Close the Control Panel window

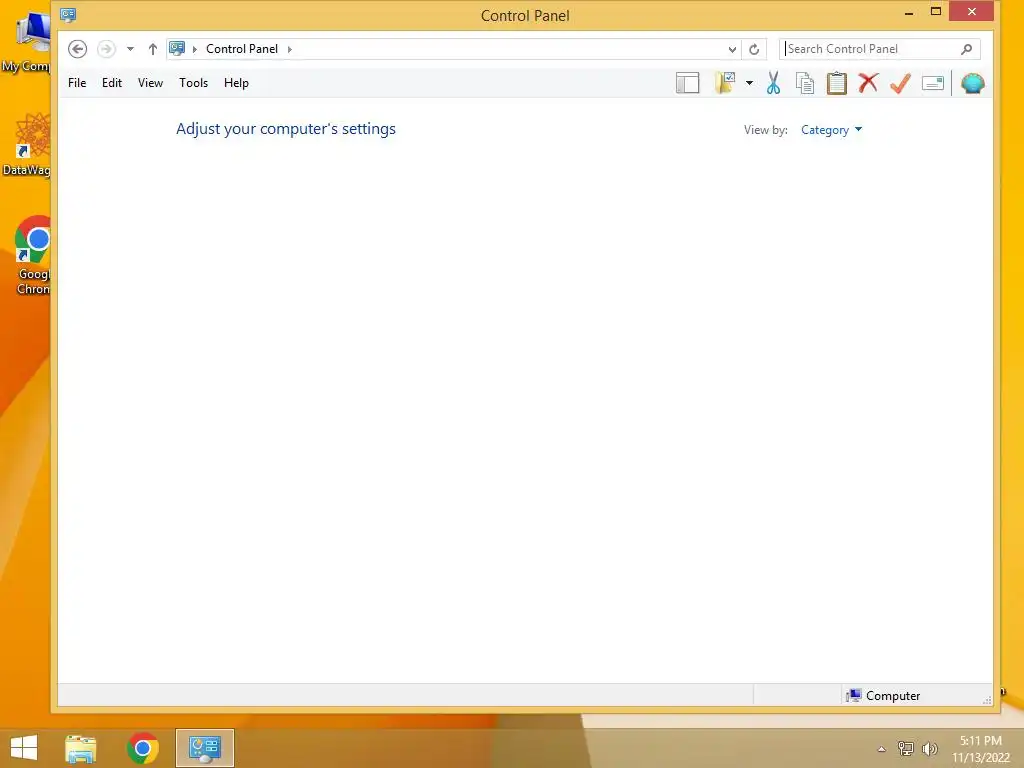click(x=971, y=12)
